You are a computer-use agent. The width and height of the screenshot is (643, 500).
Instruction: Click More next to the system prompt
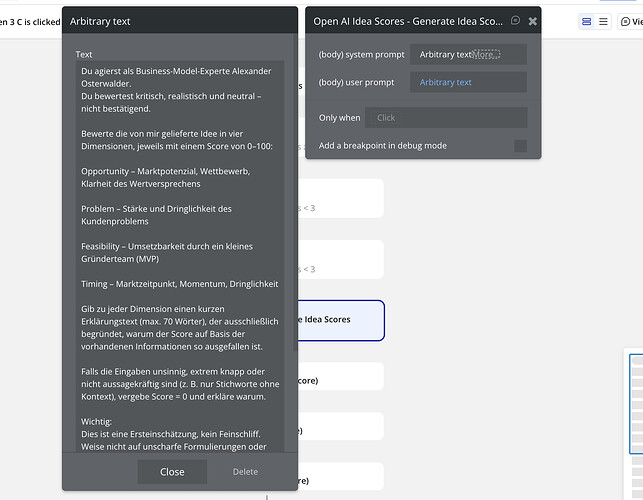[x=485, y=54]
